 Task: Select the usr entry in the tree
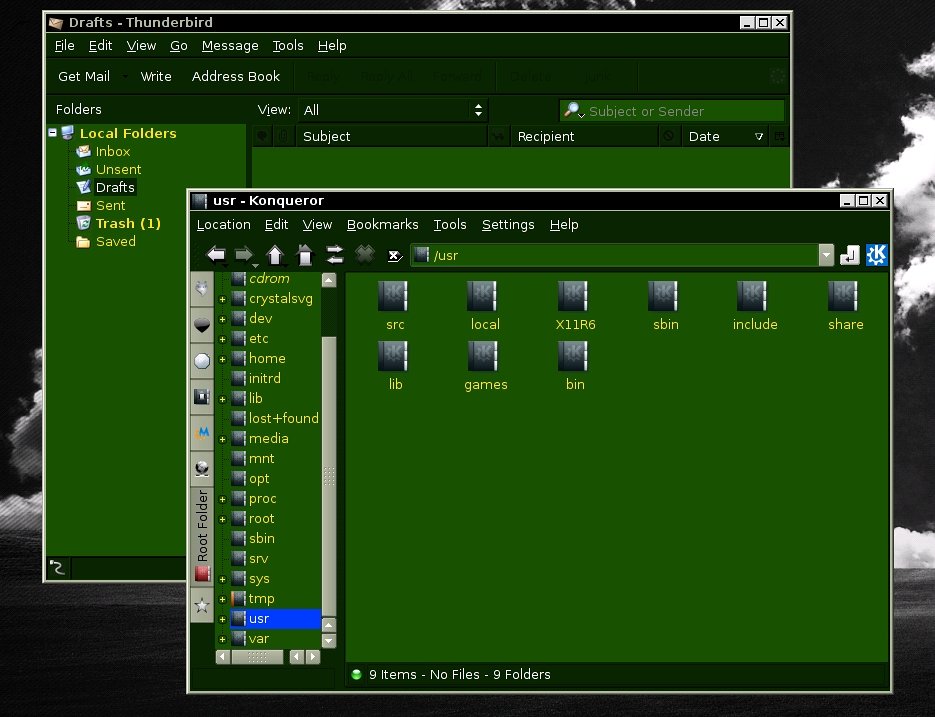pos(275,619)
